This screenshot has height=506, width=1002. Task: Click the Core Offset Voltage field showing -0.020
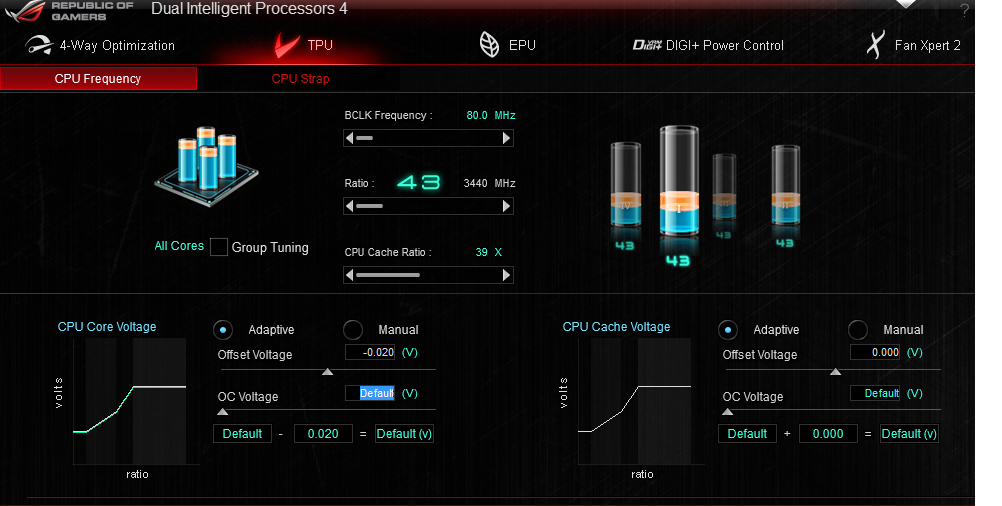(x=370, y=352)
